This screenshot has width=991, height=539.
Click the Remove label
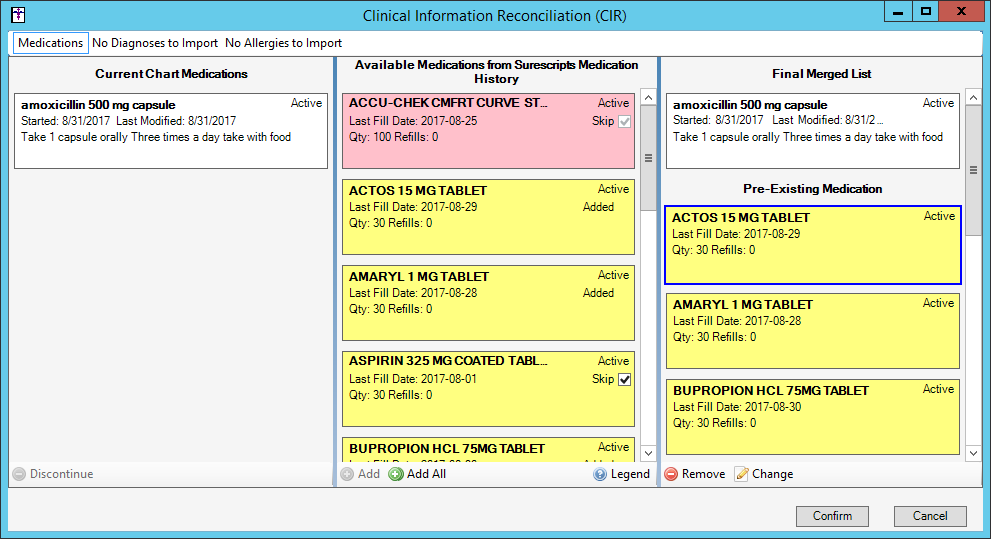coord(703,474)
